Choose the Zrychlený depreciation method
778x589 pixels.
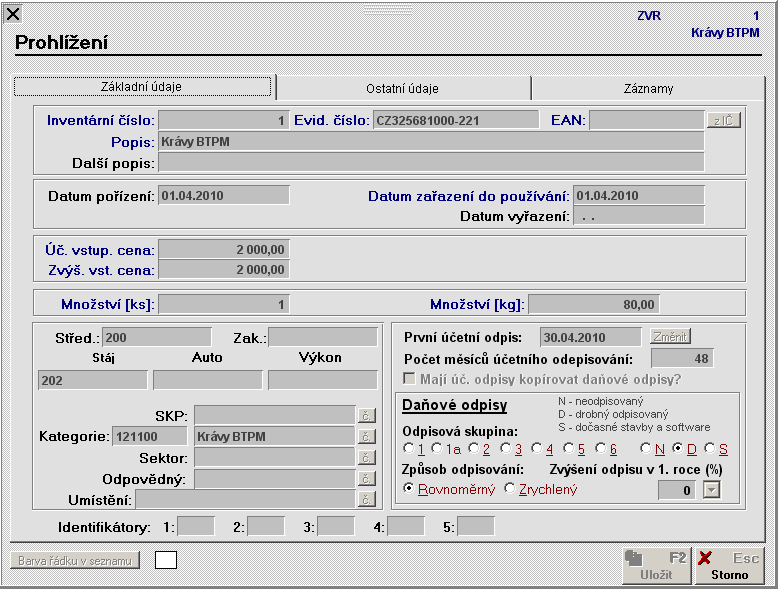point(510,488)
